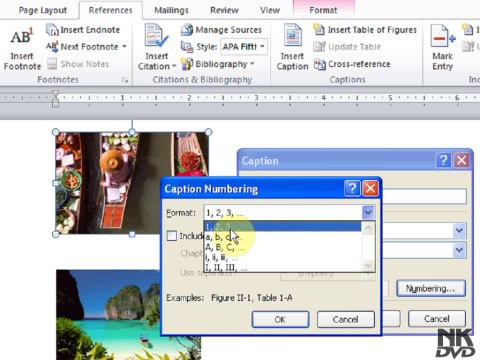Confirm with OK in Caption Numbering
Viewport: 480px width, 360px height.
coord(280,319)
